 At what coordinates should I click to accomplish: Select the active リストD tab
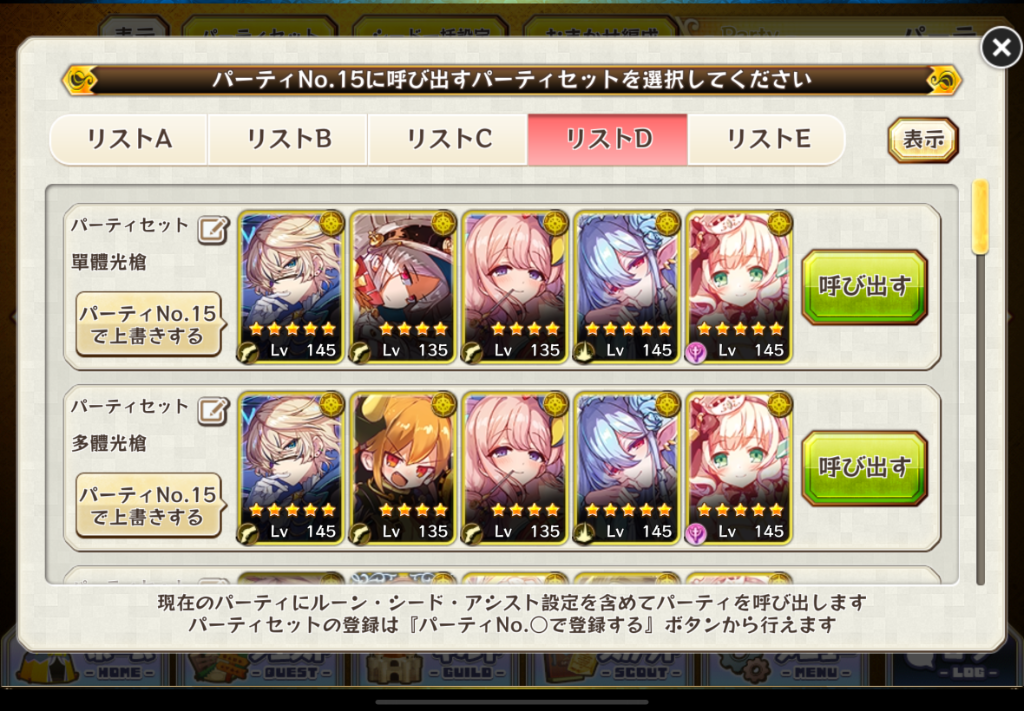coord(607,139)
